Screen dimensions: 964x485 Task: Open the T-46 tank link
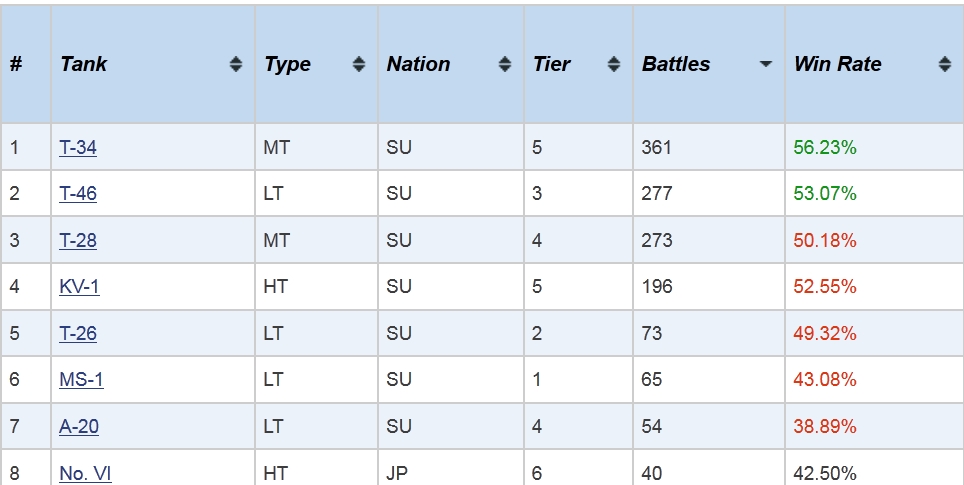tap(77, 194)
